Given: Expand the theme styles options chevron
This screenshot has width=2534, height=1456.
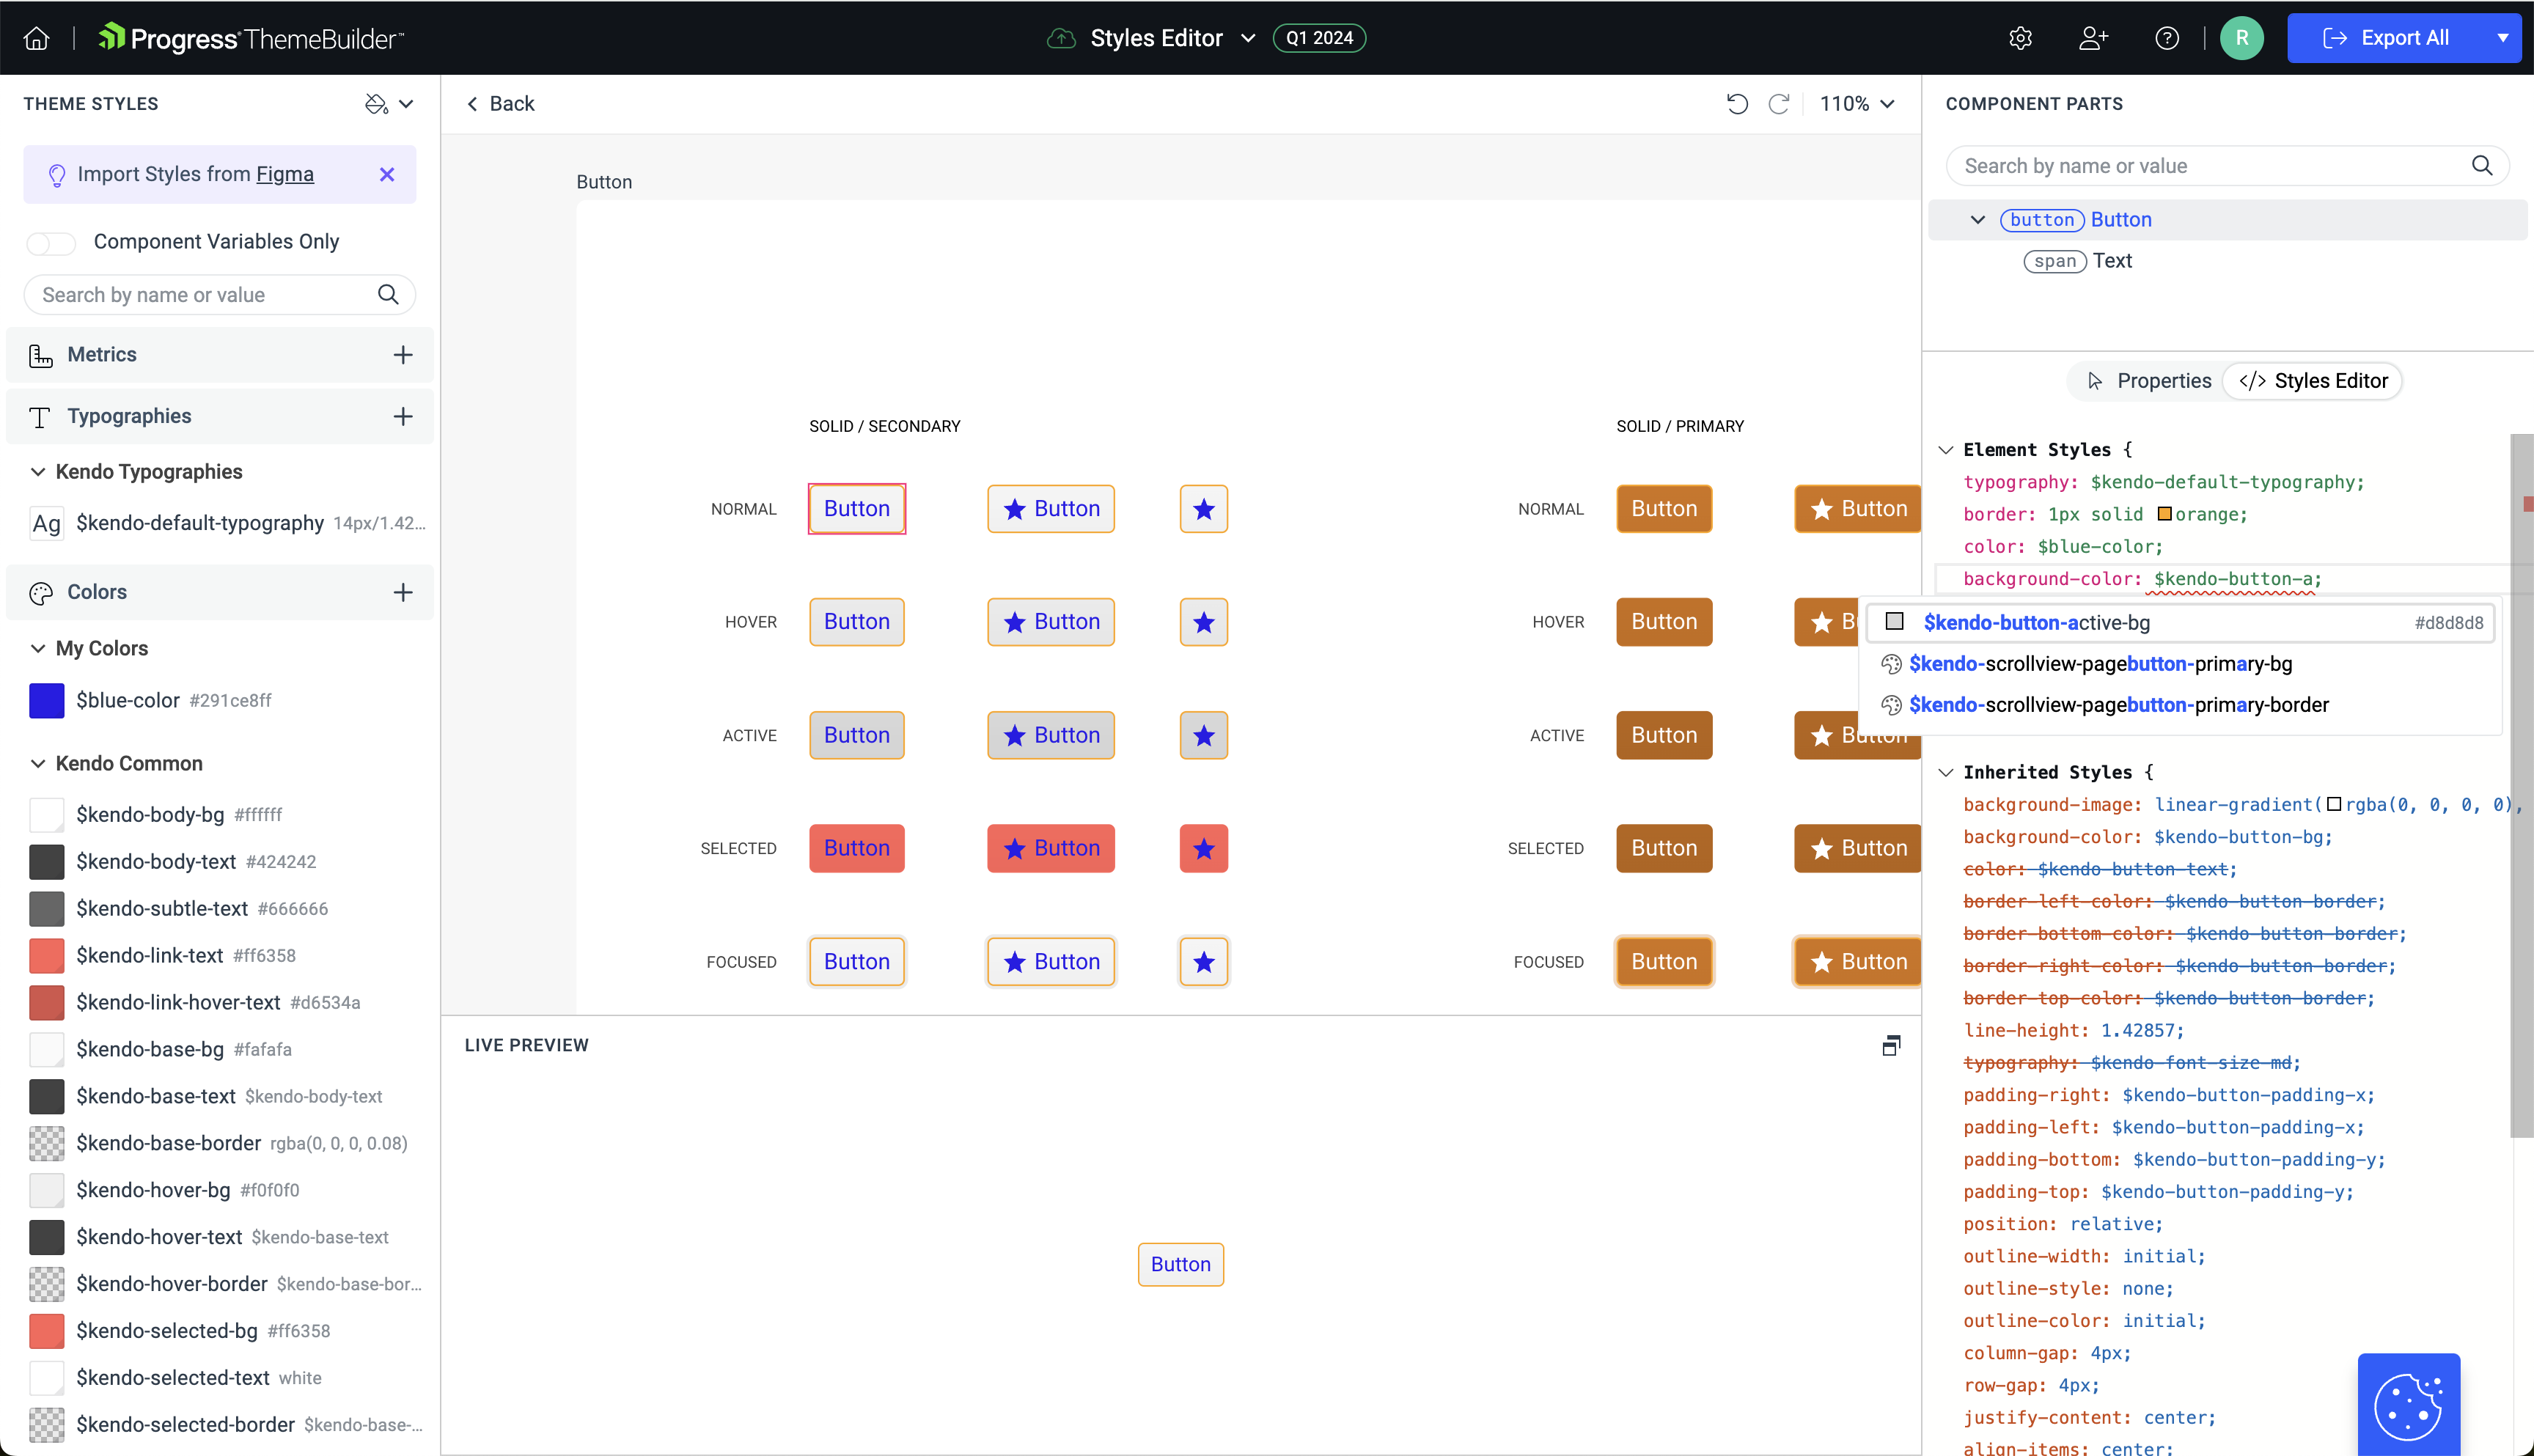Looking at the screenshot, I should pyautogui.click(x=406, y=104).
